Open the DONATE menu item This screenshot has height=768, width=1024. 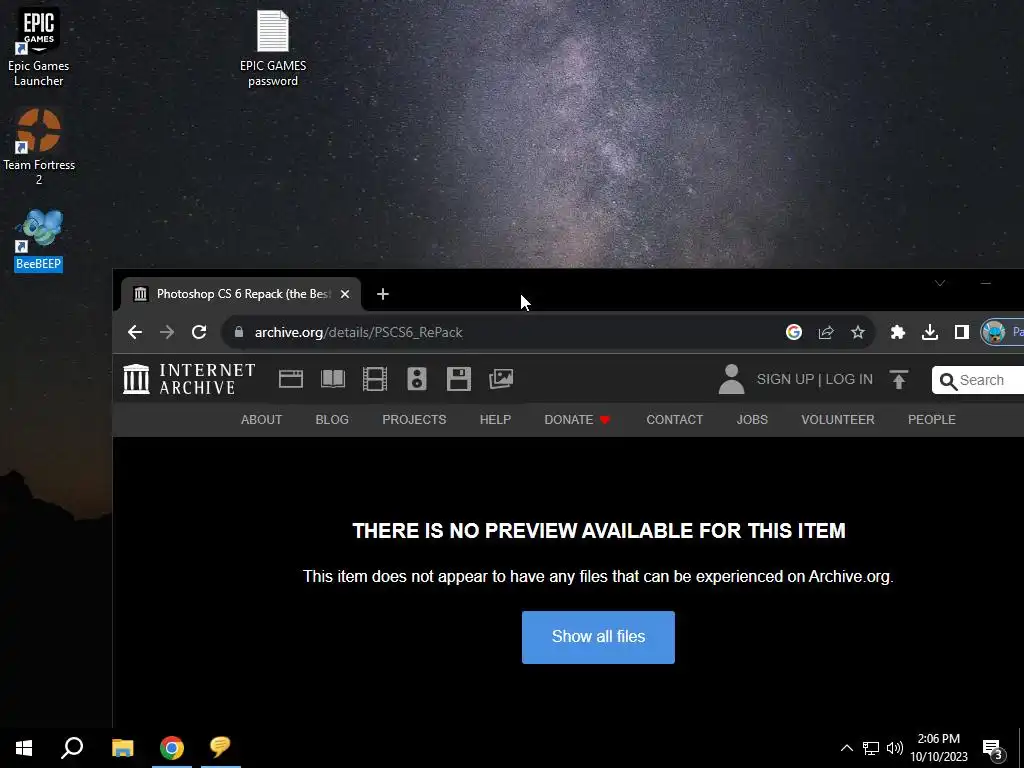577,420
